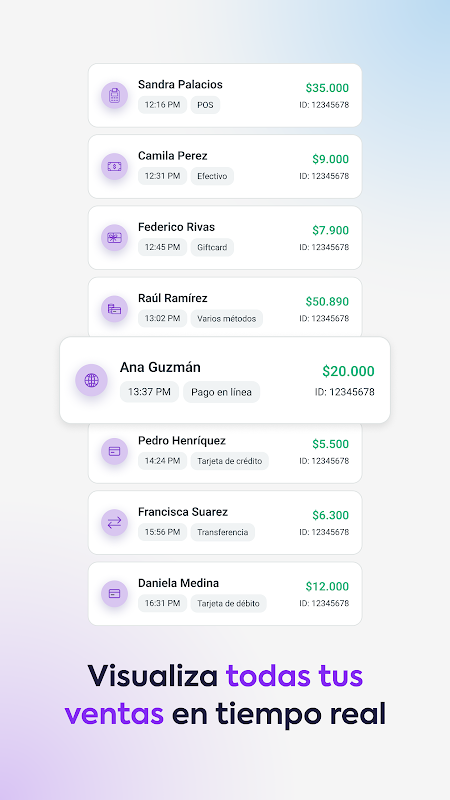This screenshot has height=800, width=450.
Task: Click the Giftcard payment tag
Action: (212, 247)
